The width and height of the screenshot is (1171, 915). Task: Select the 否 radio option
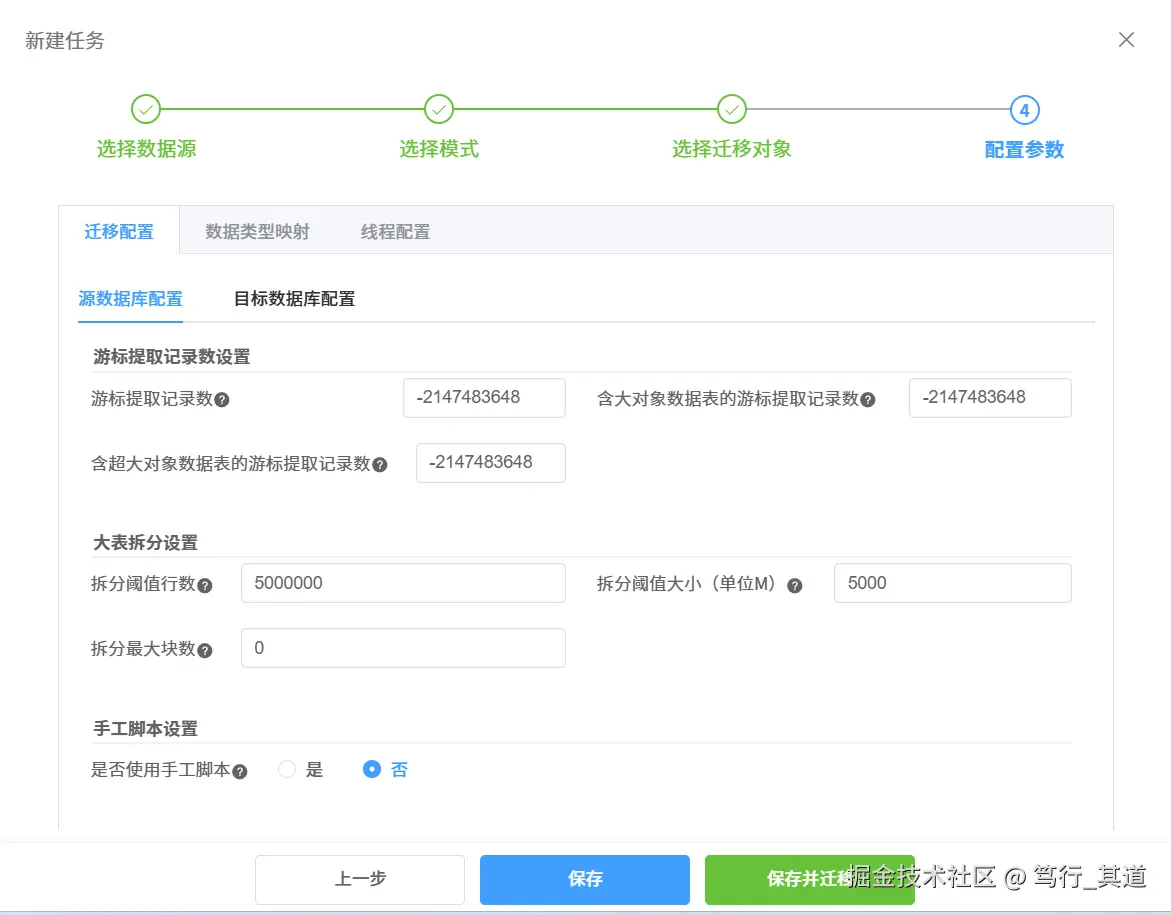pyautogui.click(x=370, y=769)
